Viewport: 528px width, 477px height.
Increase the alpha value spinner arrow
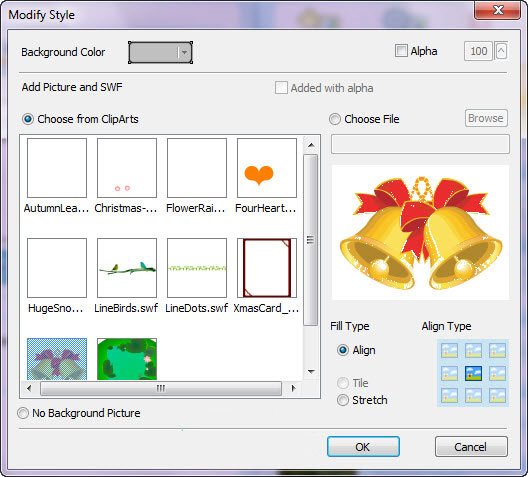pos(501,51)
